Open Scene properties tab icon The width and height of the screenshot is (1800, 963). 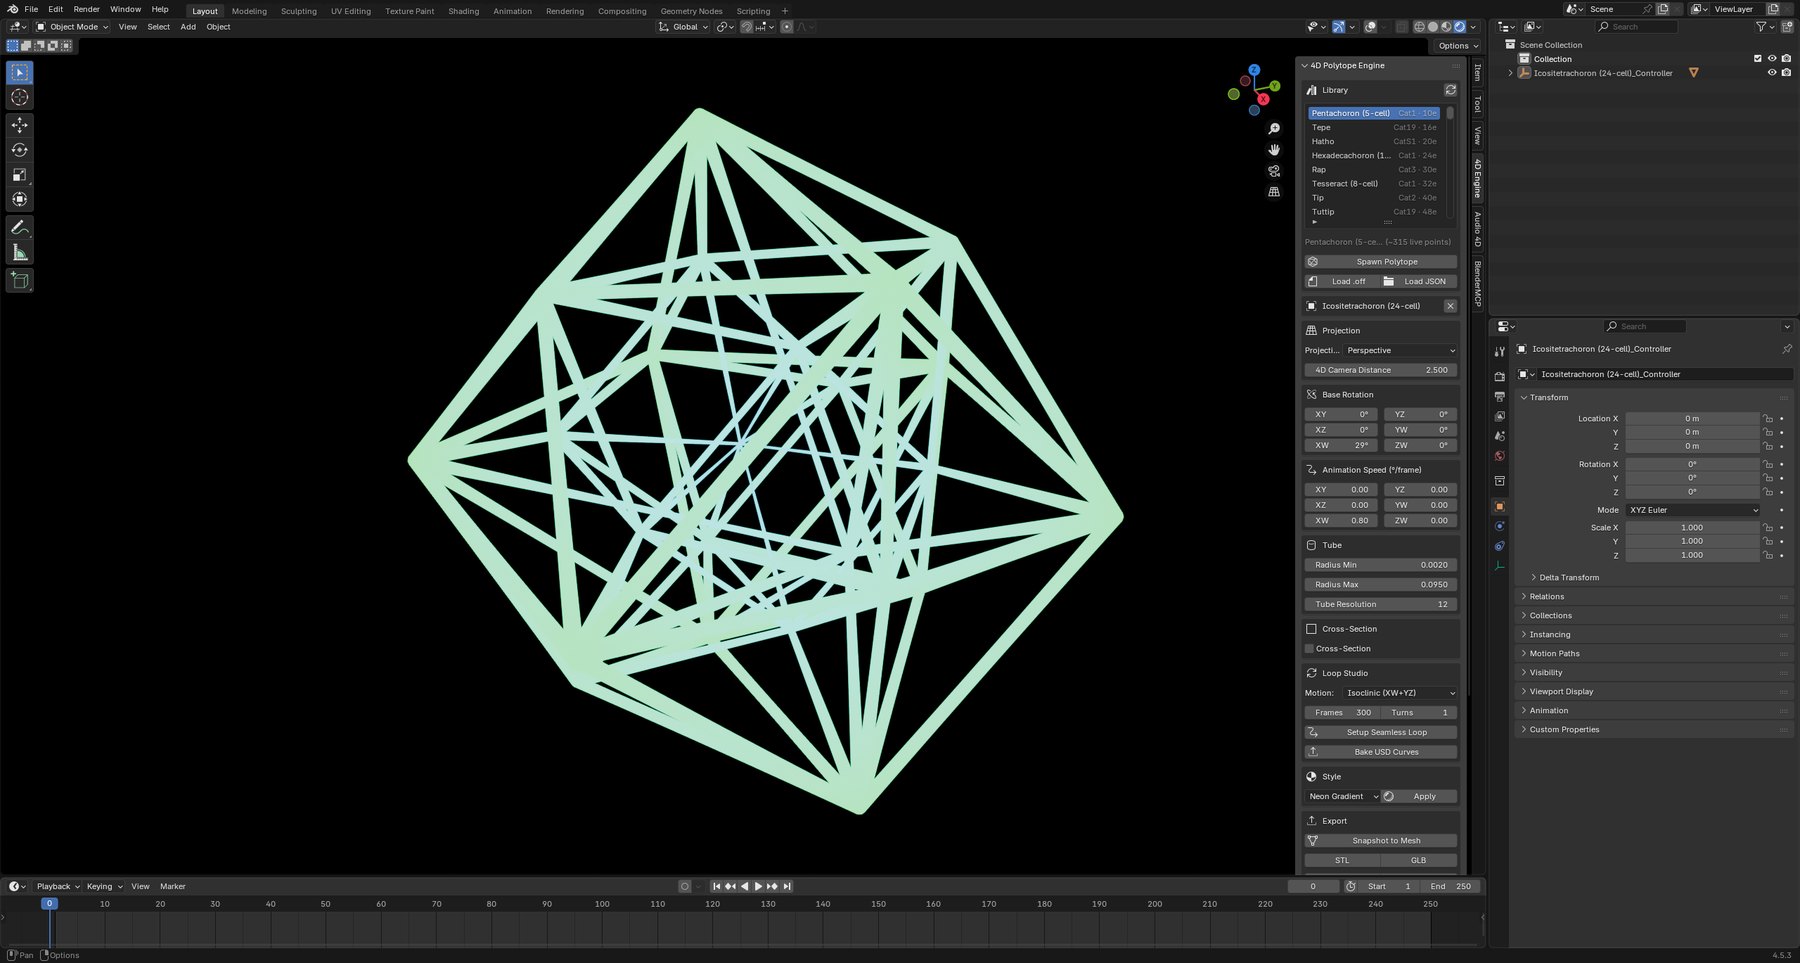click(x=1499, y=436)
